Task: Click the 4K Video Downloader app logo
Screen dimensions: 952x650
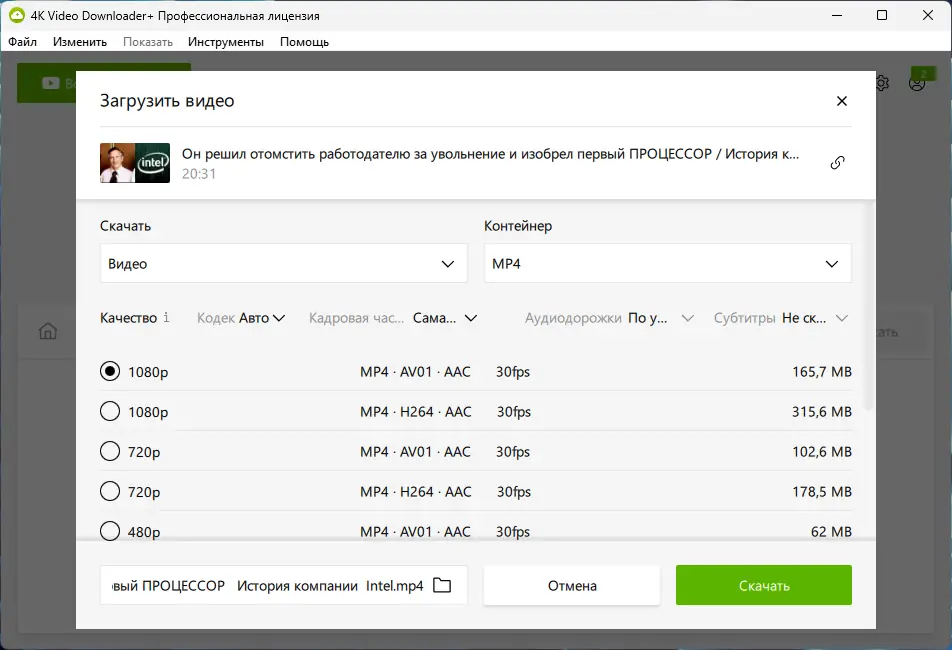Action: click(17, 15)
